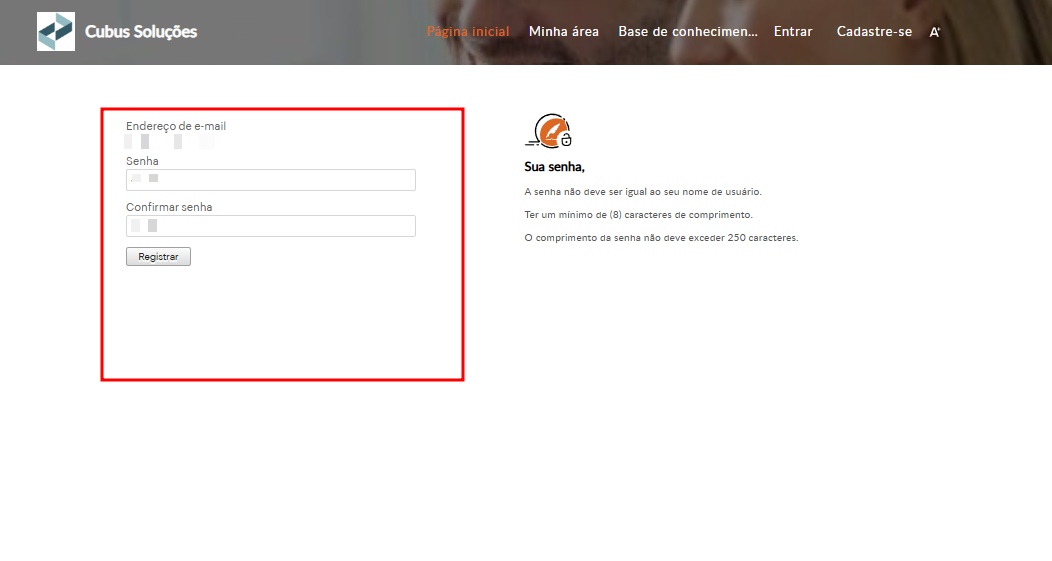1052x561 pixels.
Task: Click the rule about username equality
Action: click(643, 191)
